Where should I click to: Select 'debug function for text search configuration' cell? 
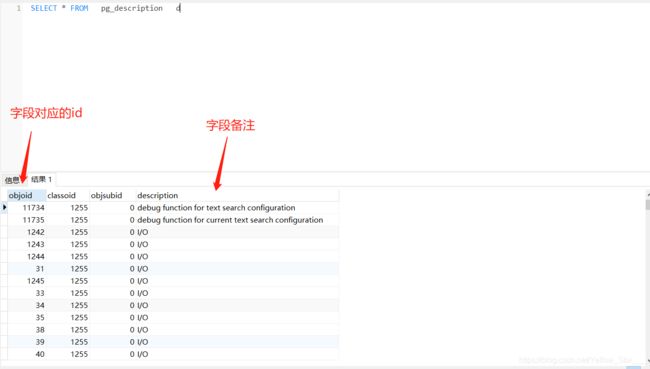pos(237,208)
